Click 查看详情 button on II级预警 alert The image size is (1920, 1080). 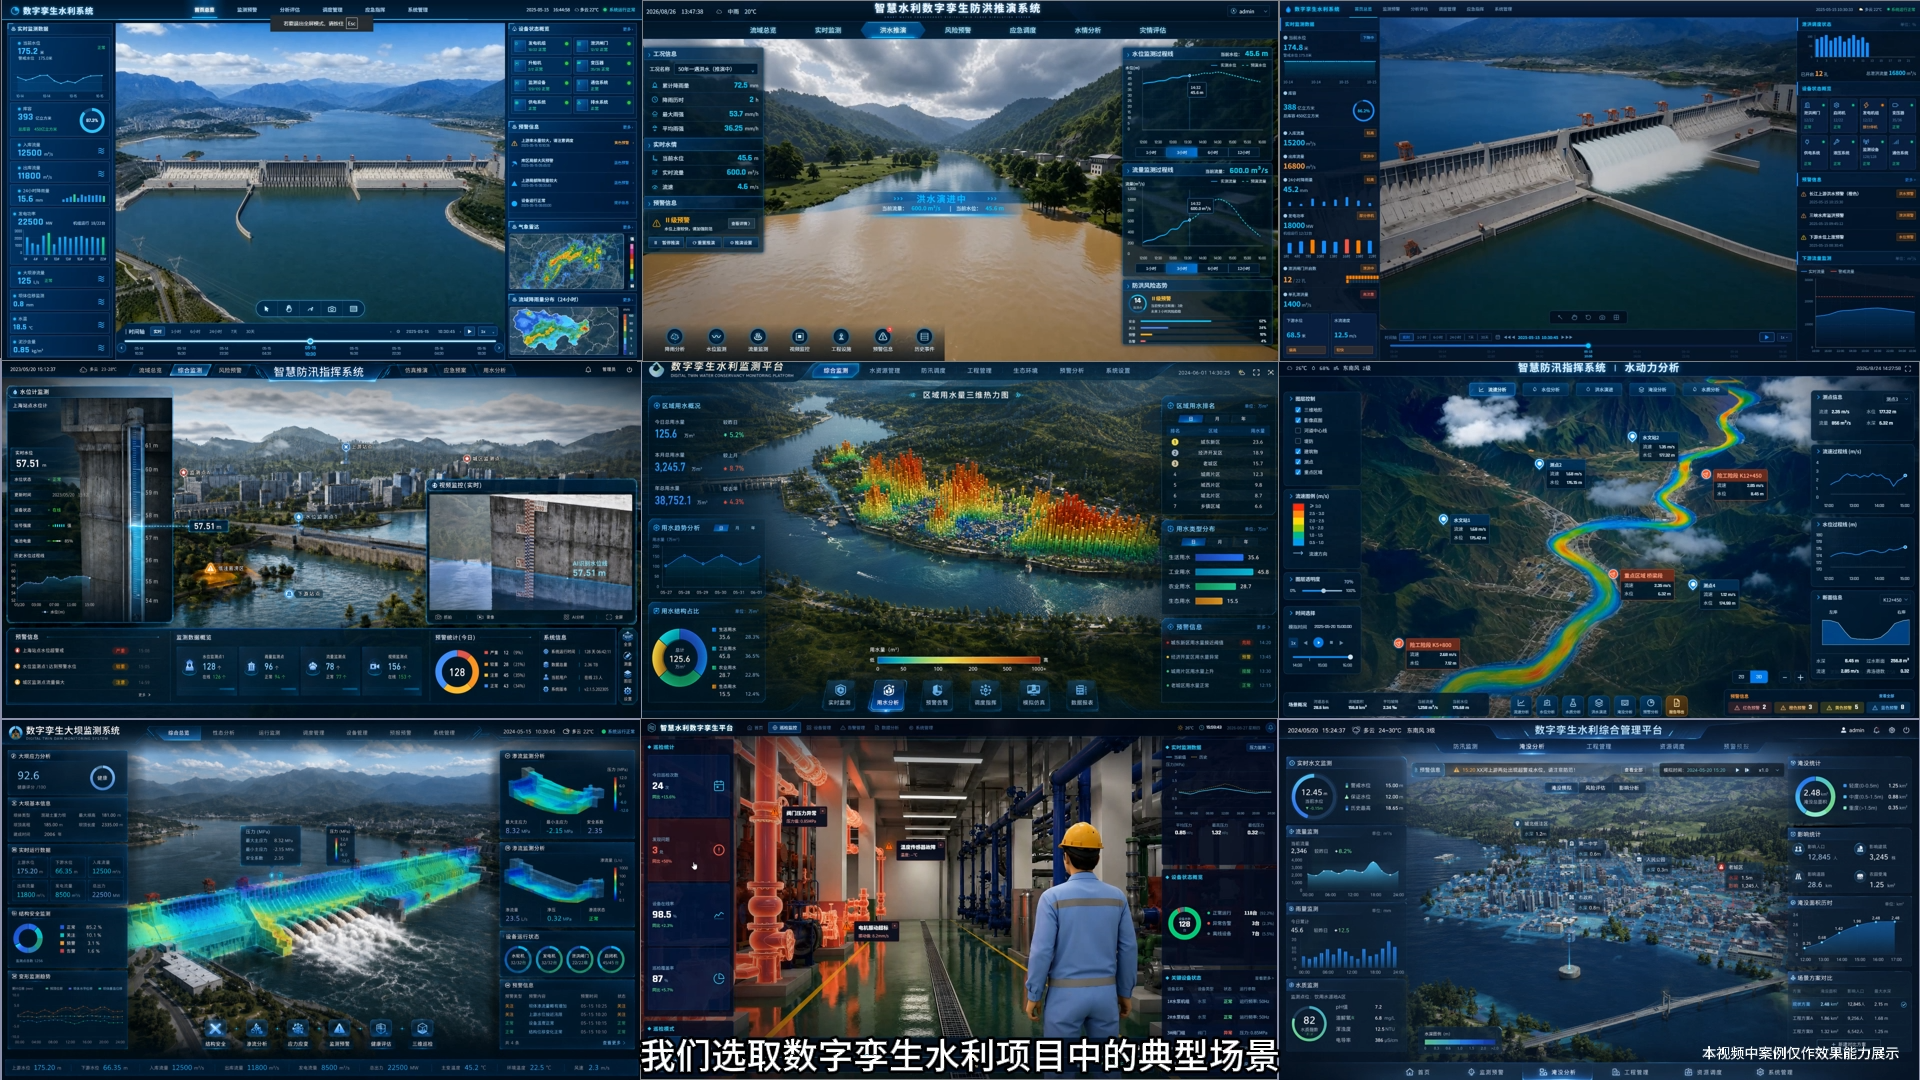pos(741,223)
